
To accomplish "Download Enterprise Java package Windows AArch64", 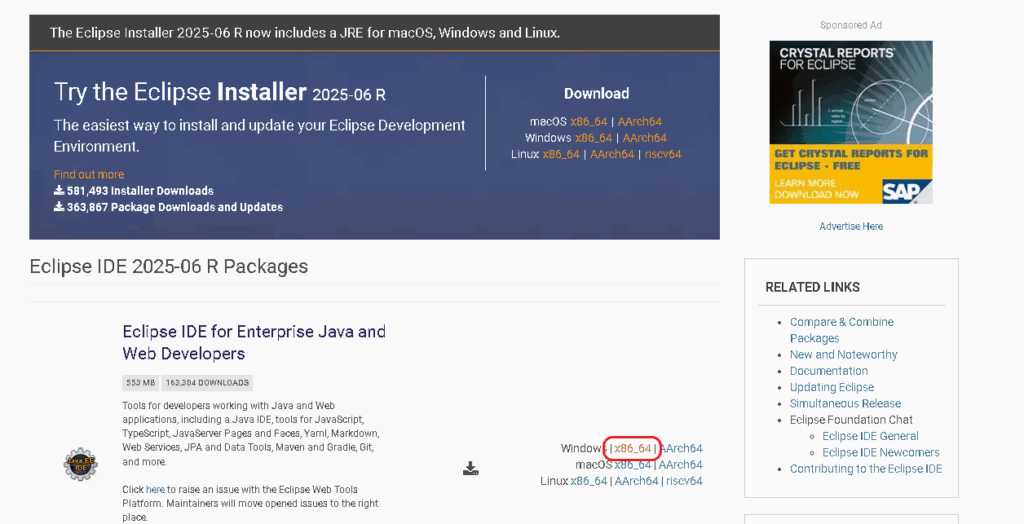I will [x=680, y=448].
